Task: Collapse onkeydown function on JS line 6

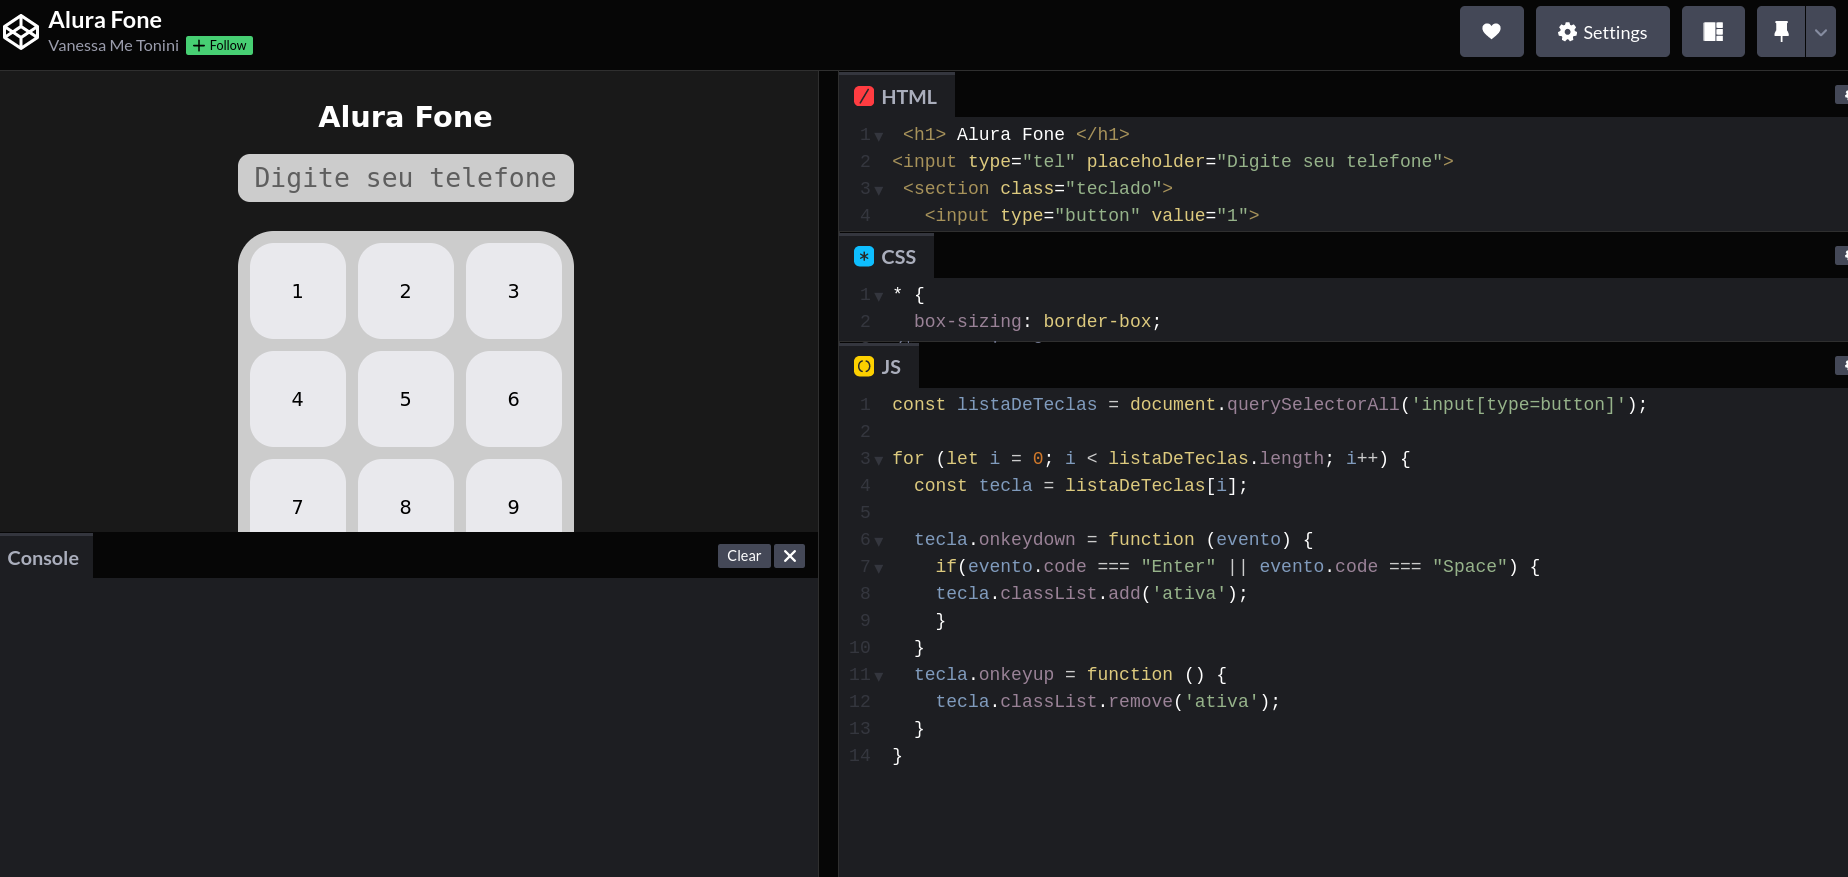Action: [x=879, y=541]
